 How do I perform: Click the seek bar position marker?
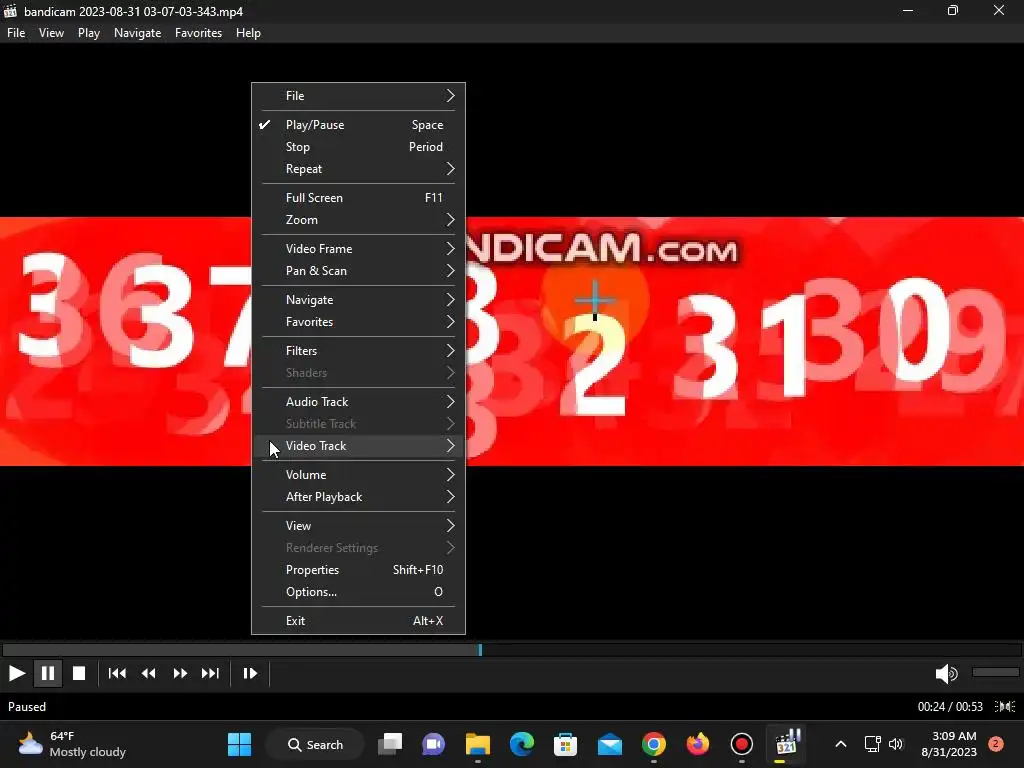pos(480,650)
